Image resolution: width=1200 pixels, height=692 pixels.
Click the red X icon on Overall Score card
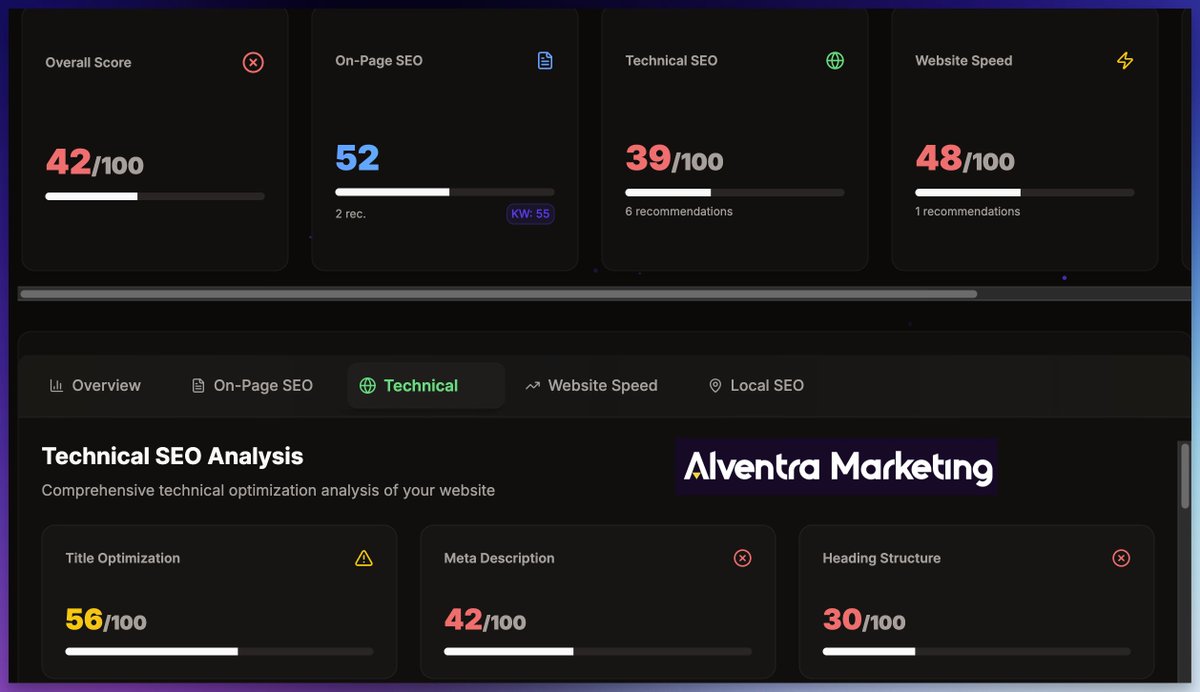(x=253, y=63)
